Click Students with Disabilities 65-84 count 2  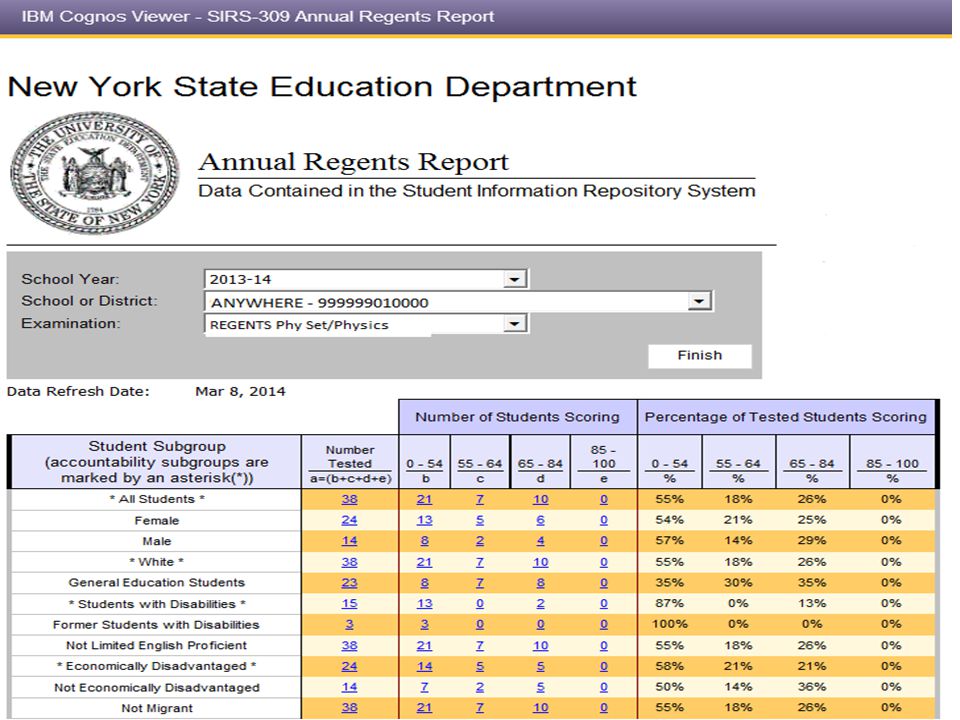point(541,604)
